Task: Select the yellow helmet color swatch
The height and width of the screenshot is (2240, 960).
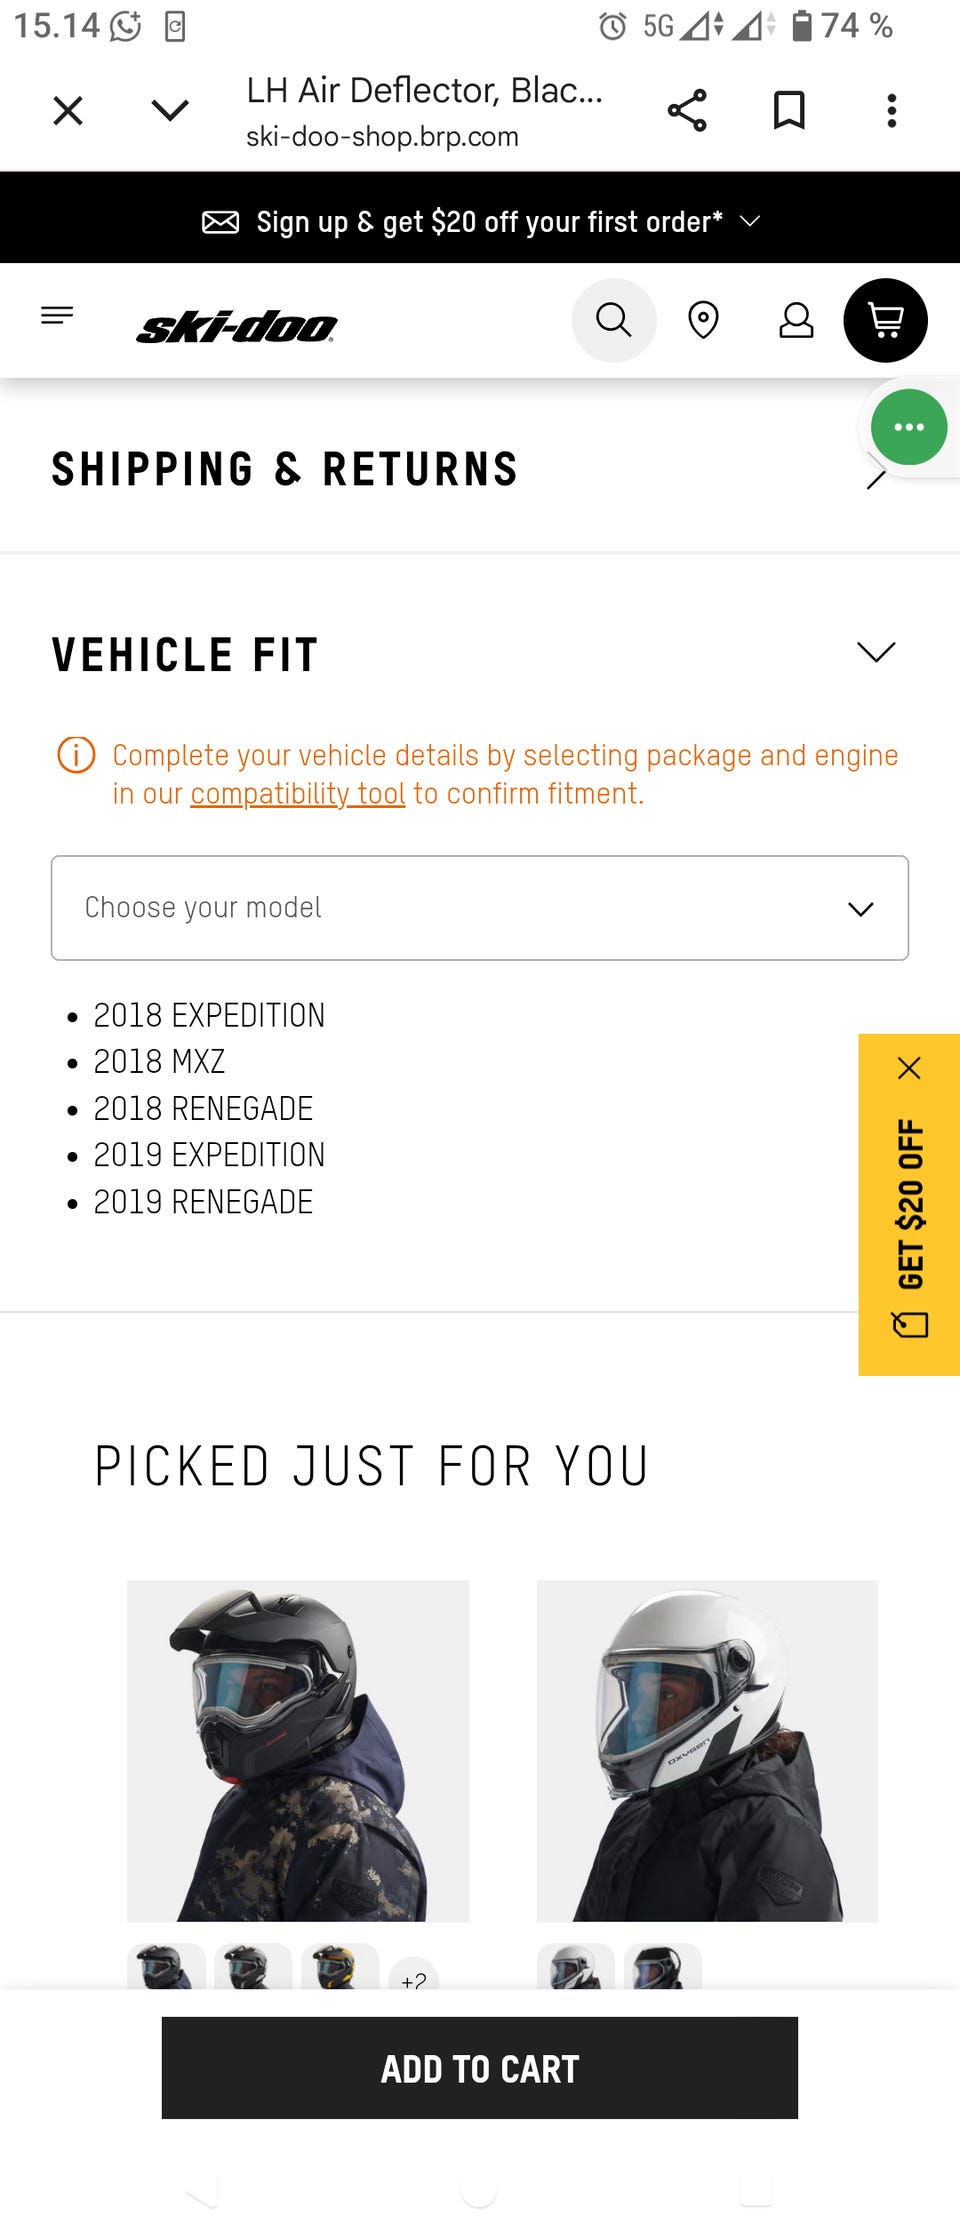Action: click(340, 1966)
